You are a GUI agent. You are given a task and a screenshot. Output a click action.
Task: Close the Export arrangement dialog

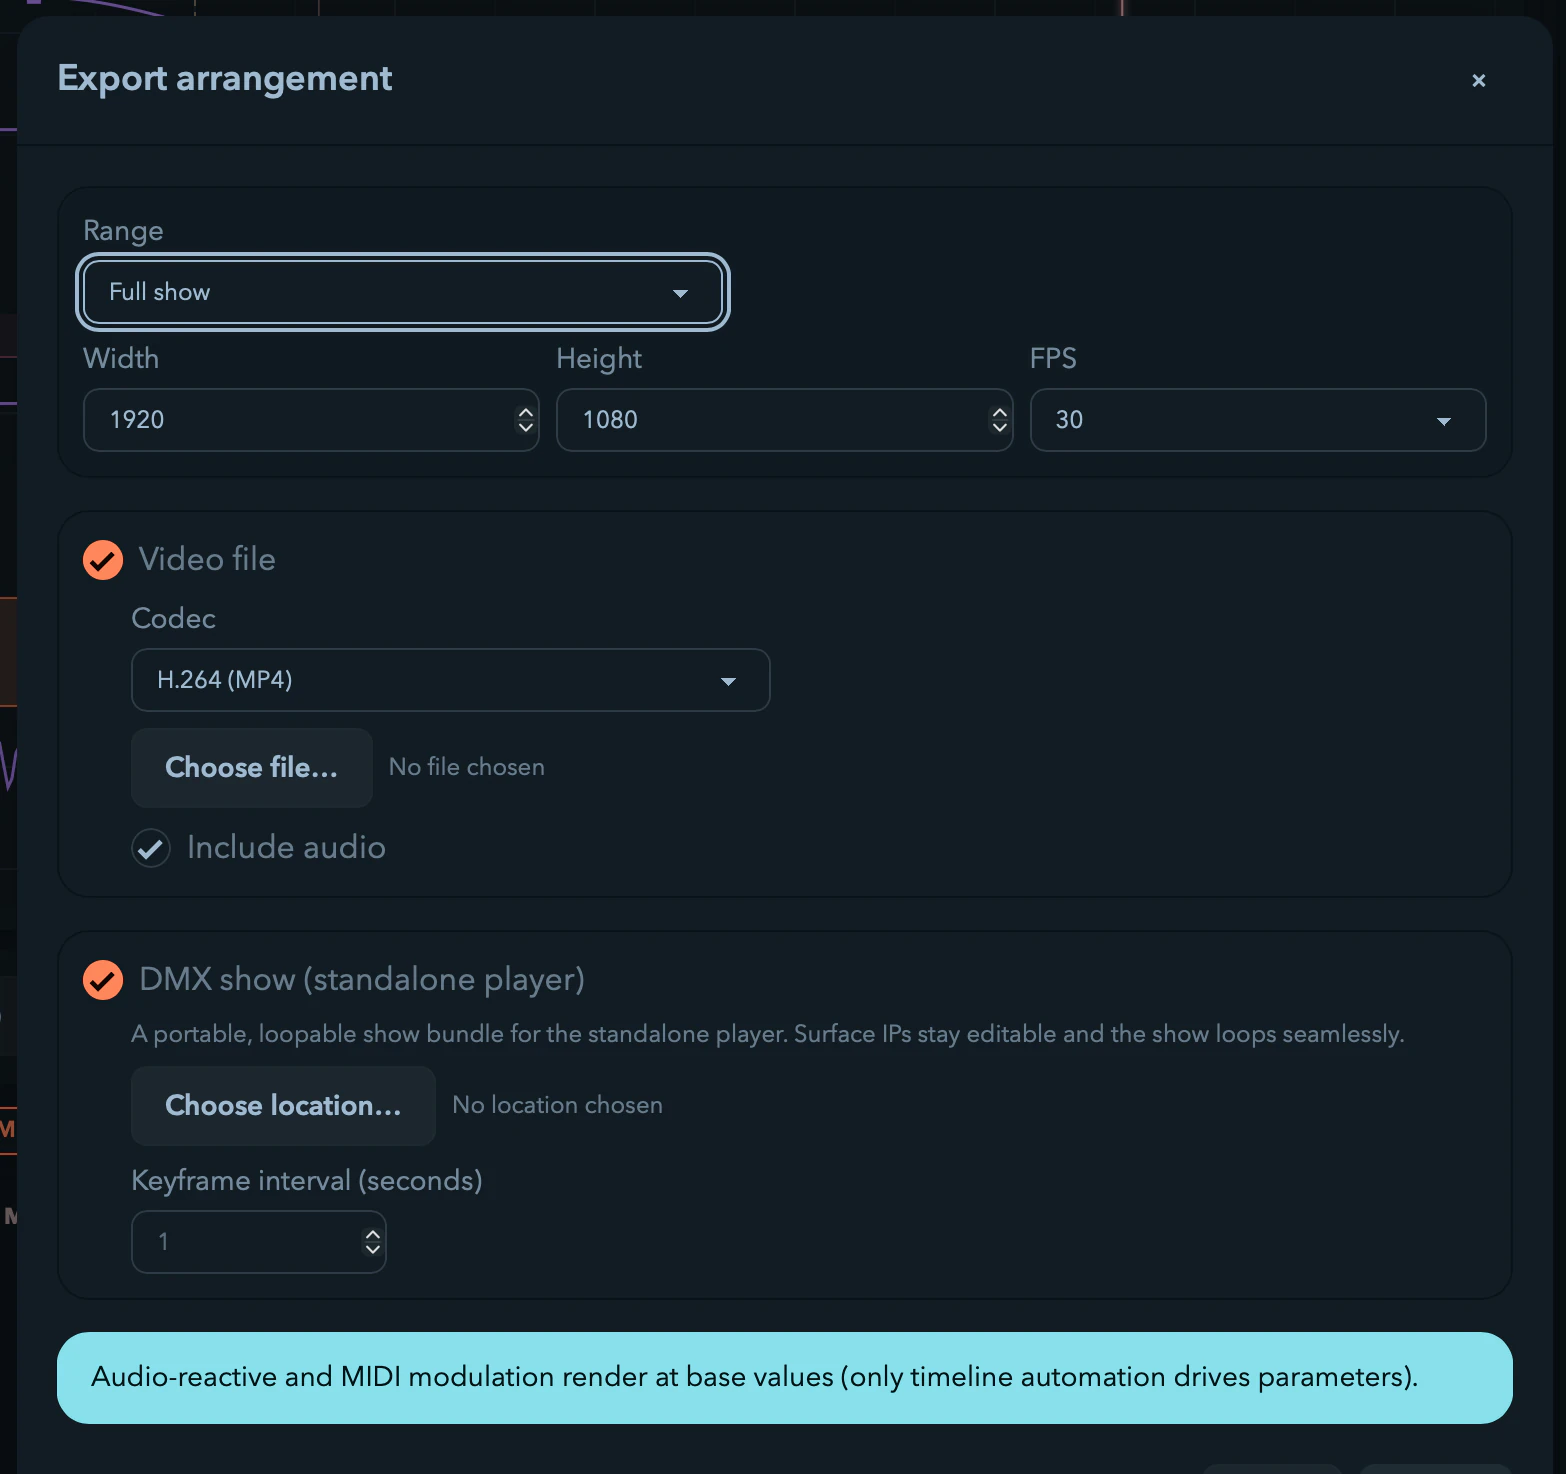pyautogui.click(x=1478, y=80)
